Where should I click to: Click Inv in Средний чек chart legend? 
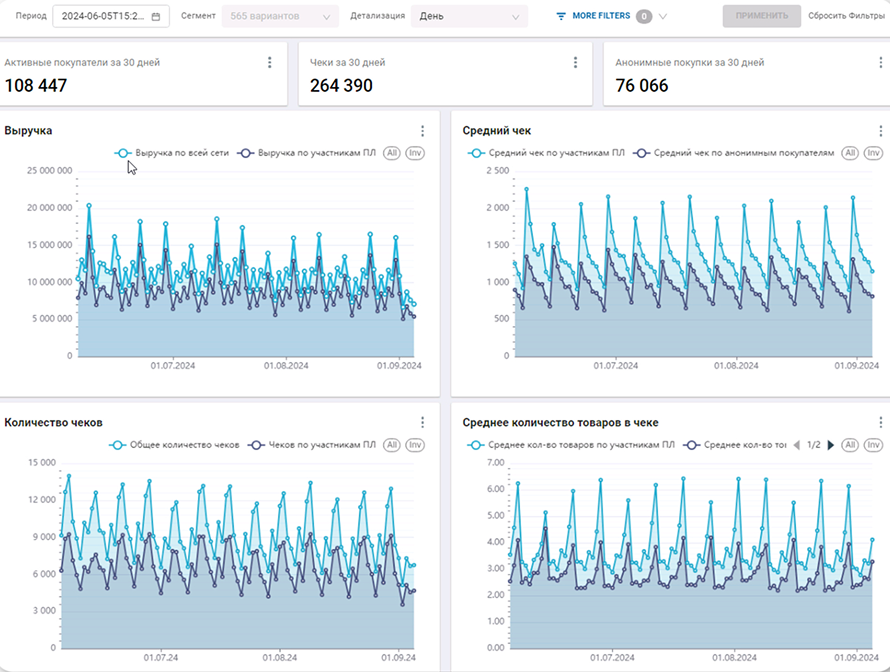point(874,153)
